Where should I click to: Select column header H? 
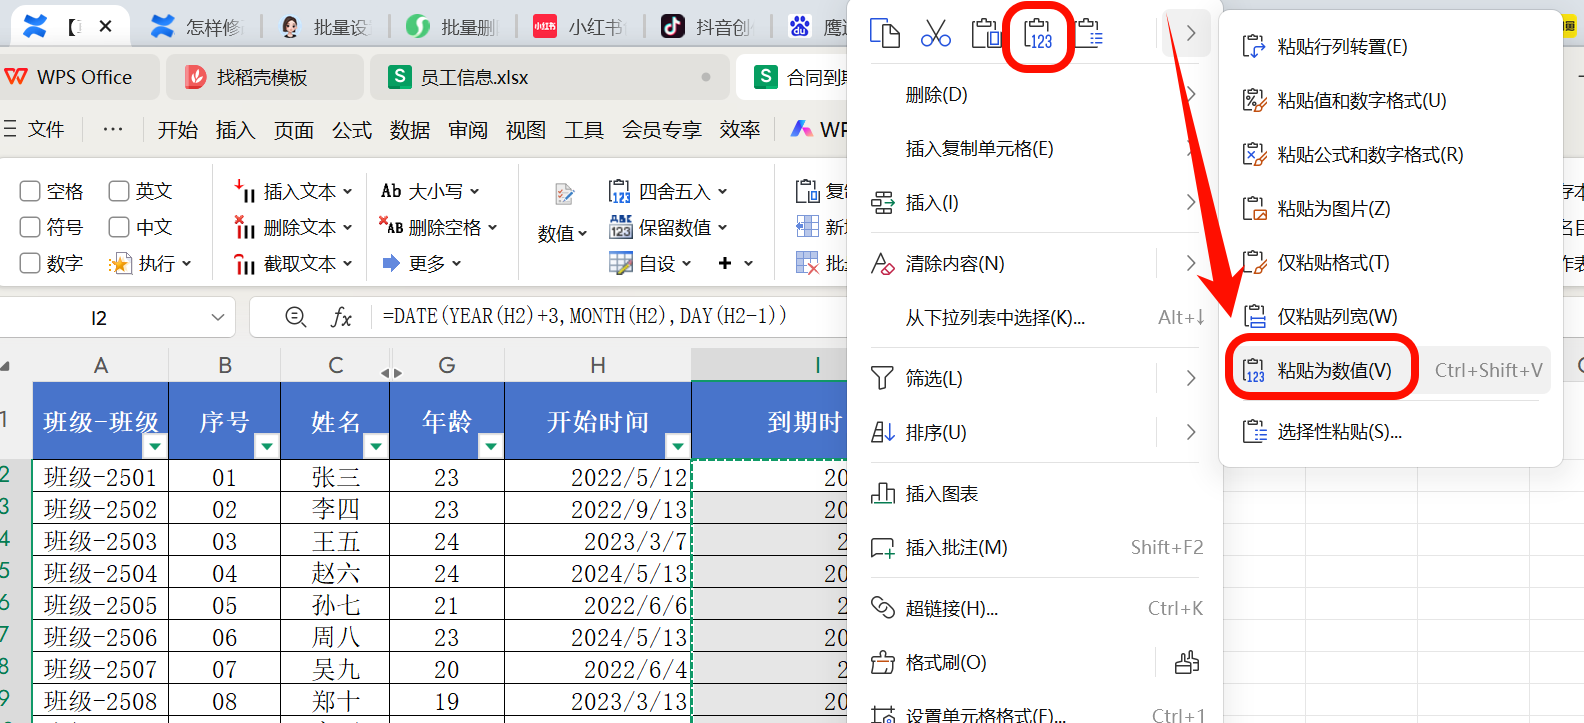598,365
